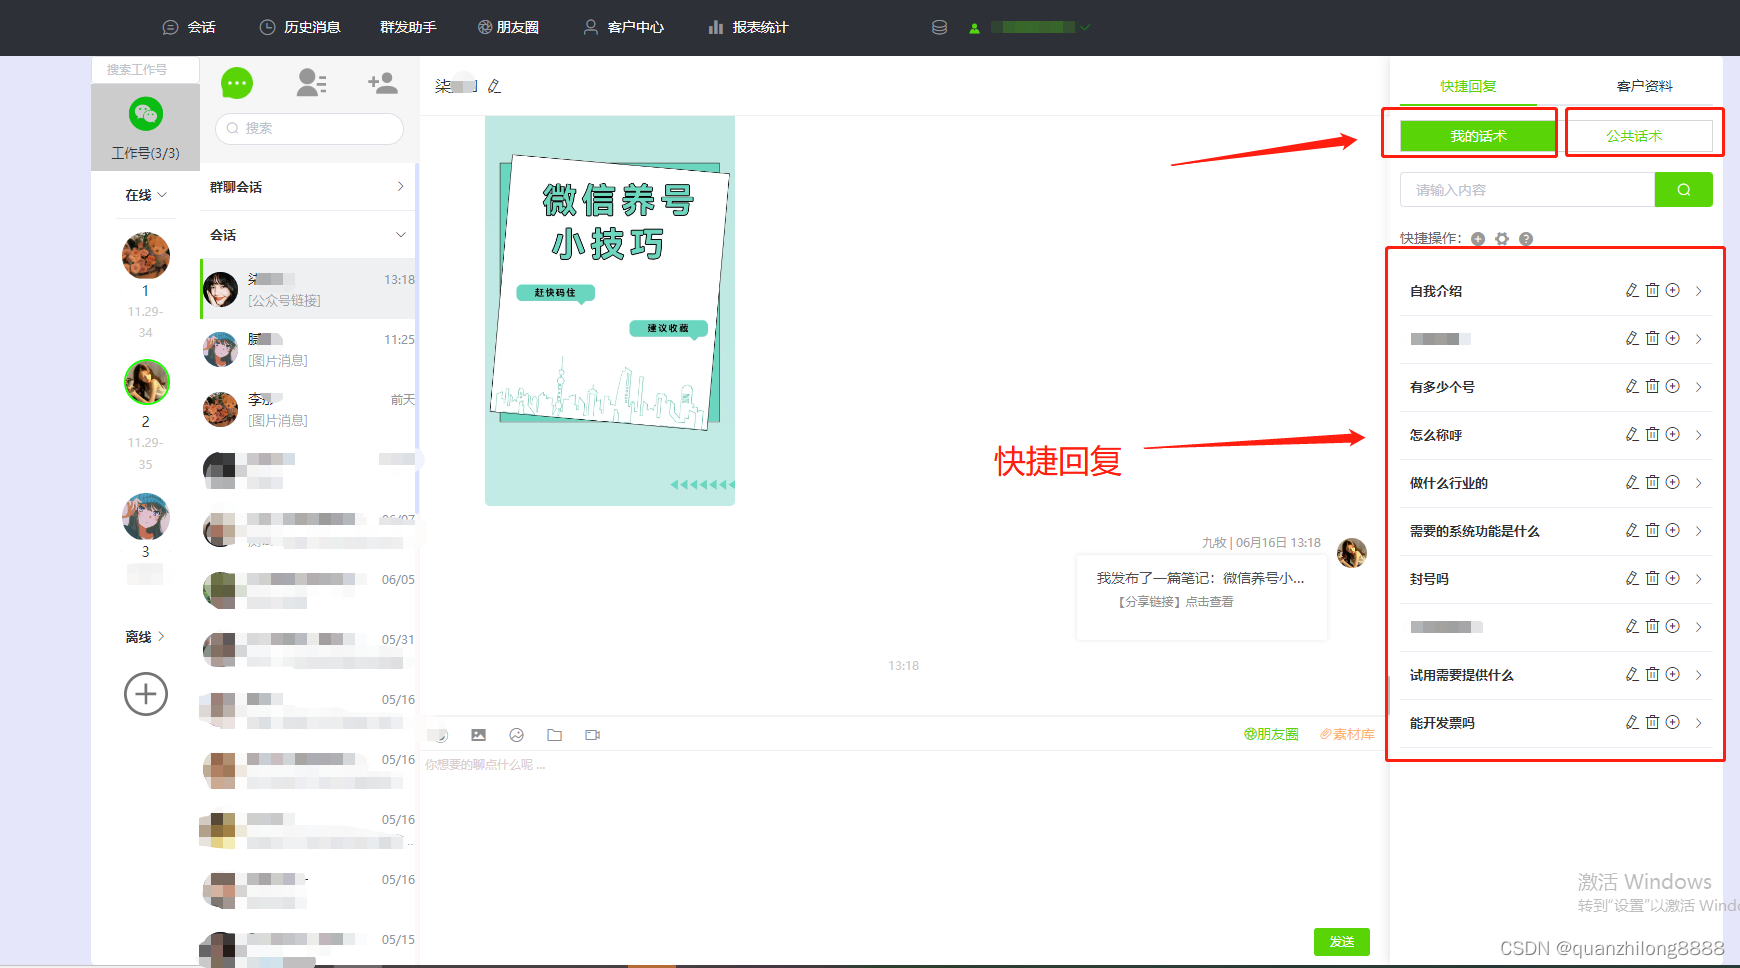Select the 试用需要提供什么 quick reply text
The height and width of the screenshot is (968, 1740).
click(1461, 675)
